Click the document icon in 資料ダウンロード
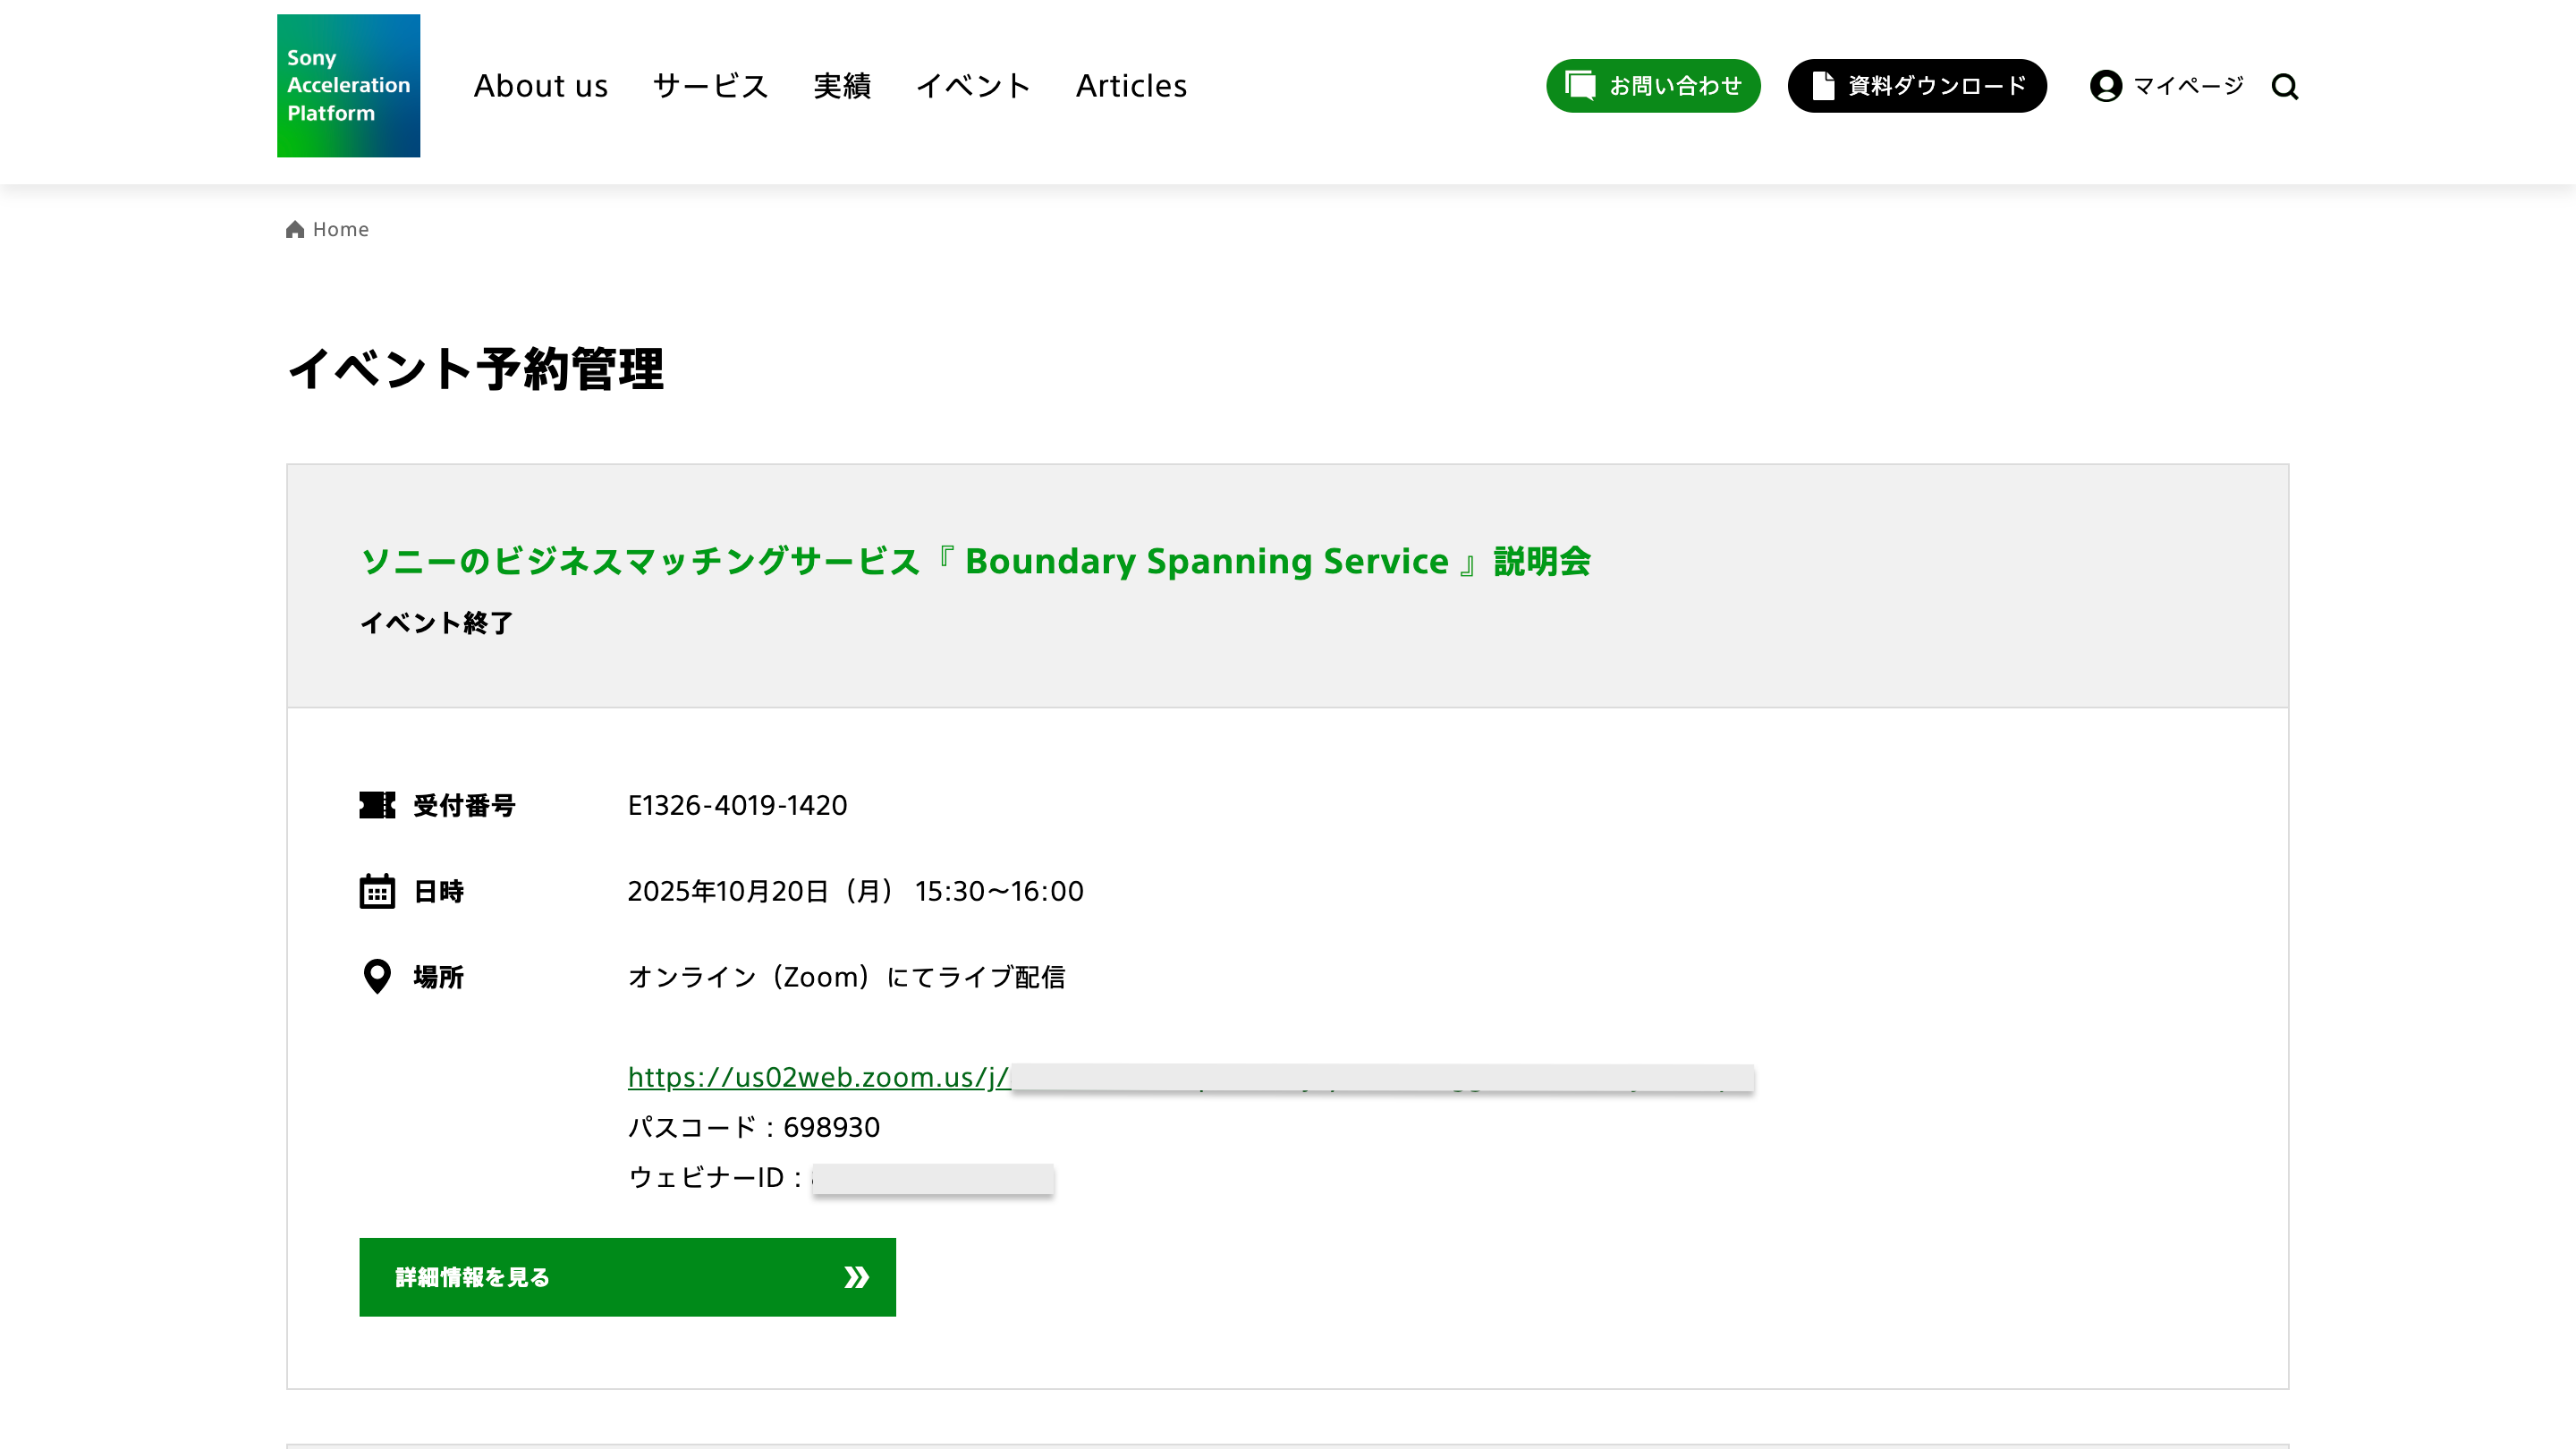This screenshot has width=2576, height=1449. pyautogui.click(x=1822, y=86)
